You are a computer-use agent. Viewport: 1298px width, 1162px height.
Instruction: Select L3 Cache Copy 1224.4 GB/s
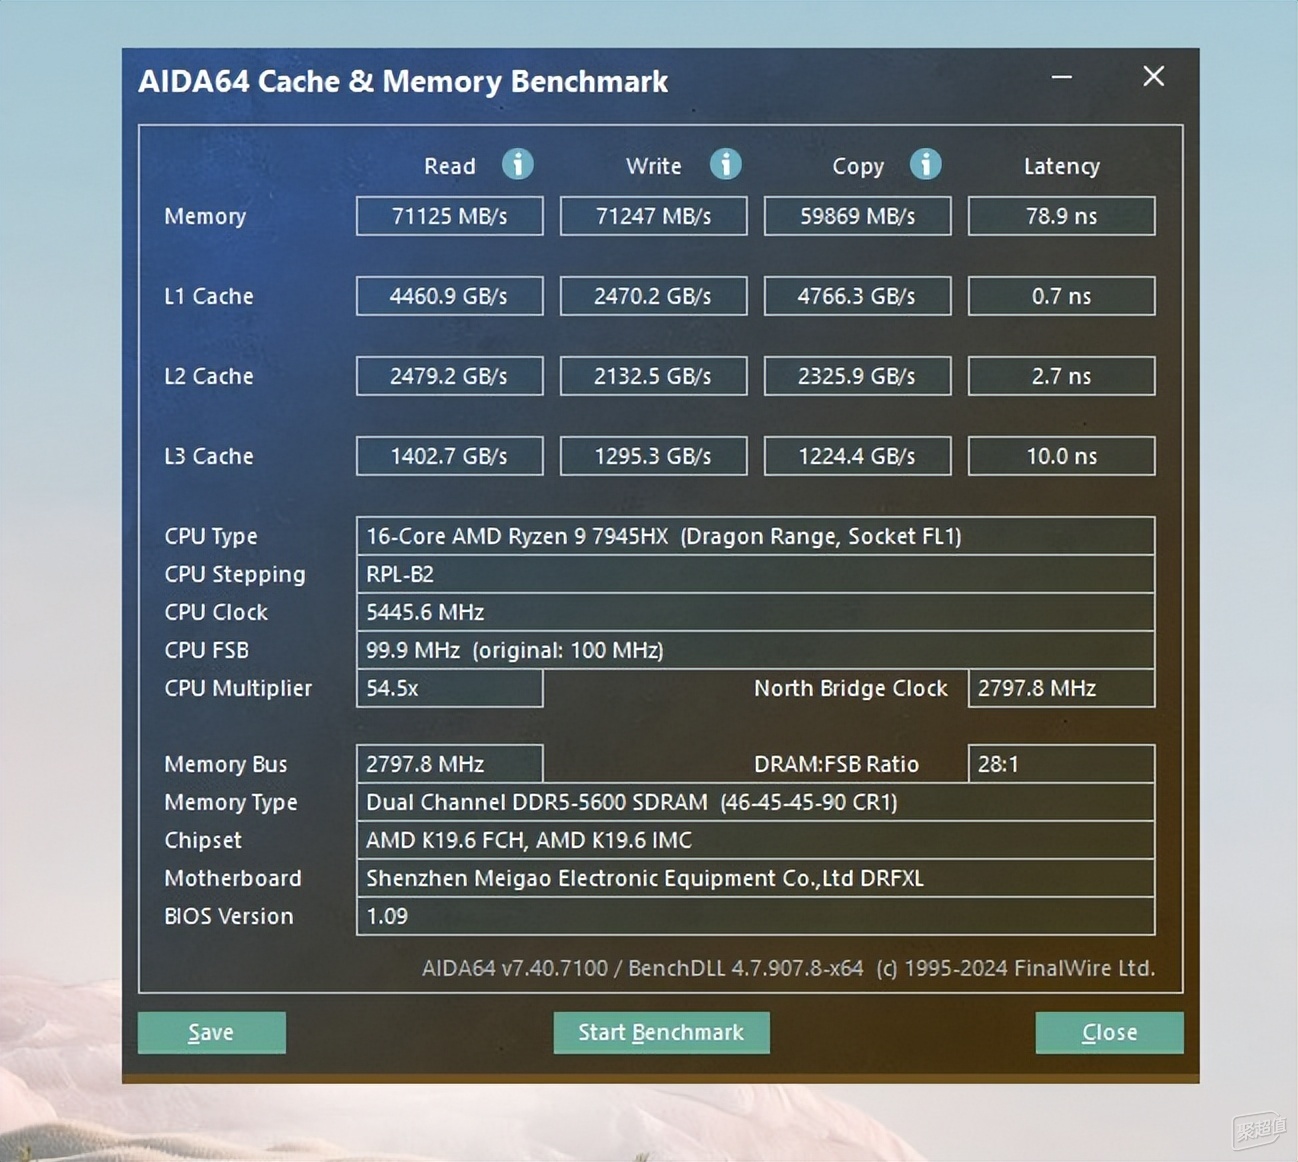pos(858,456)
